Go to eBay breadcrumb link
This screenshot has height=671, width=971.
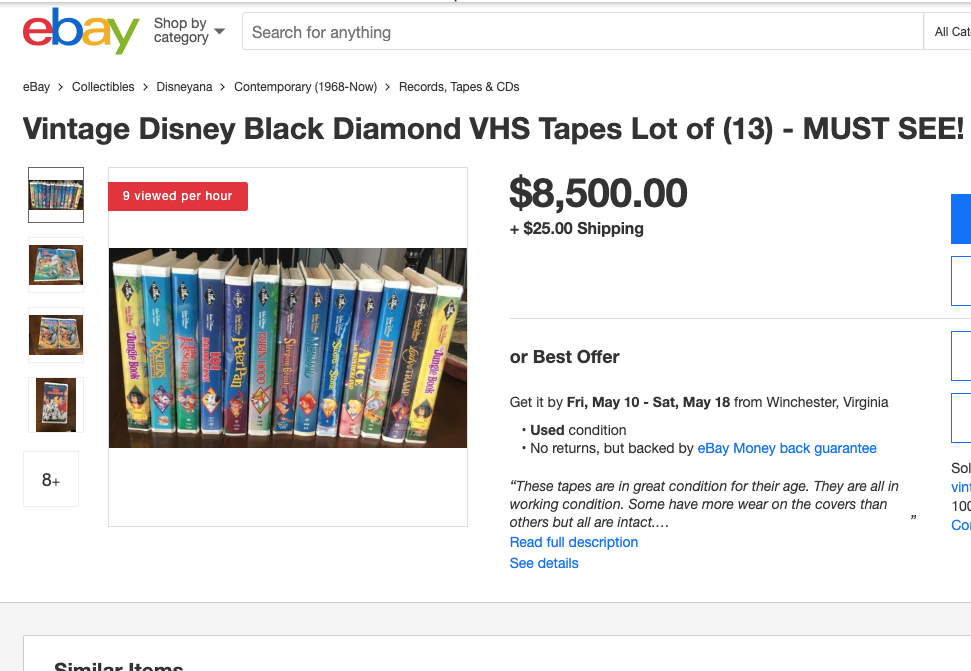[36, 87]
